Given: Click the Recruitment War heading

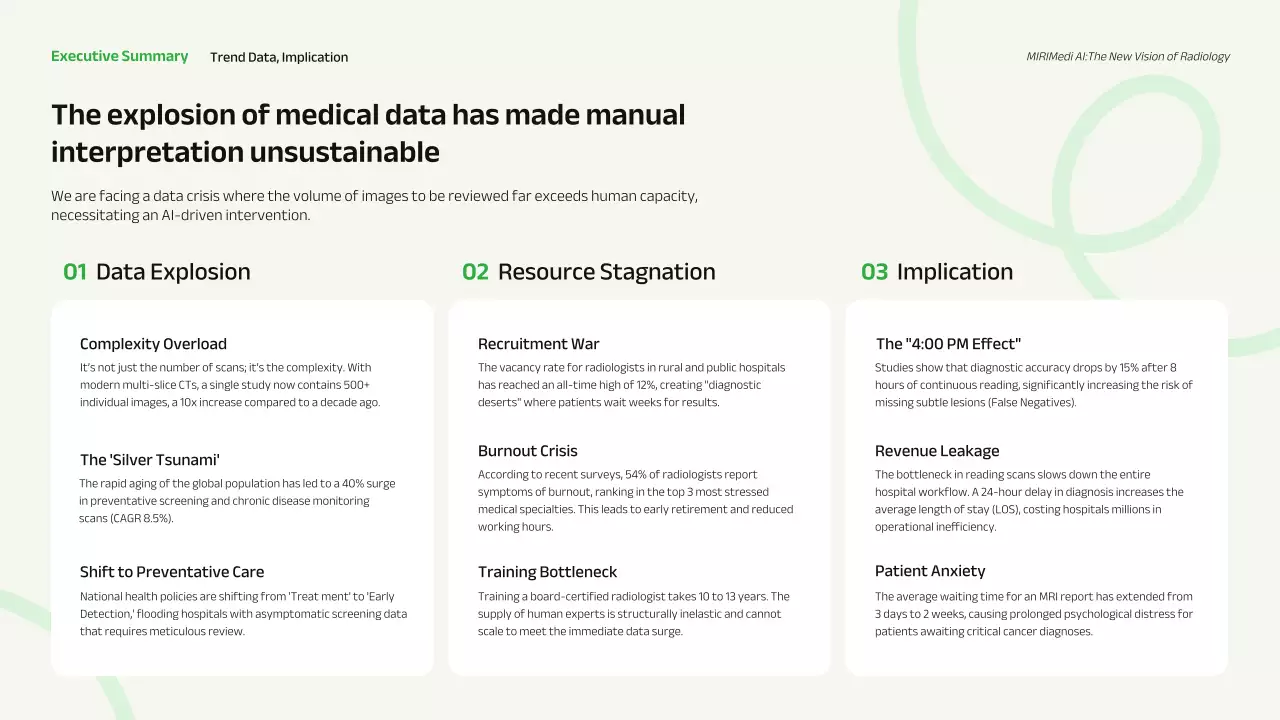Looking at the screenshot, I should pos(538,344).
